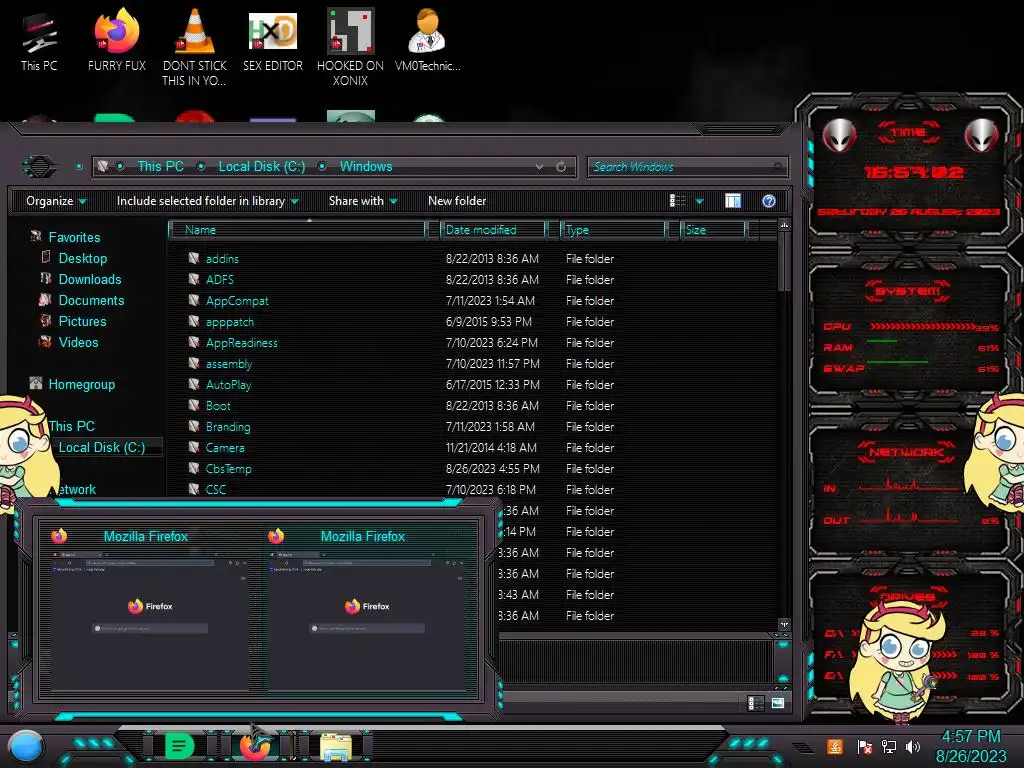Open Downloads in Favorites
This screenshot has height=768, width=1024.
point(89,279)
